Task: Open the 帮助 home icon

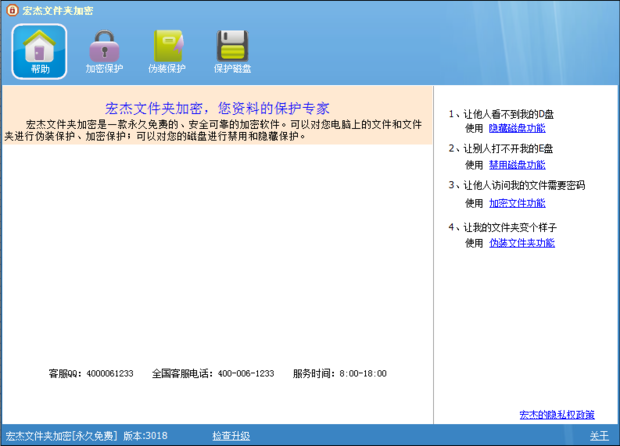Action: click(39, 52)
